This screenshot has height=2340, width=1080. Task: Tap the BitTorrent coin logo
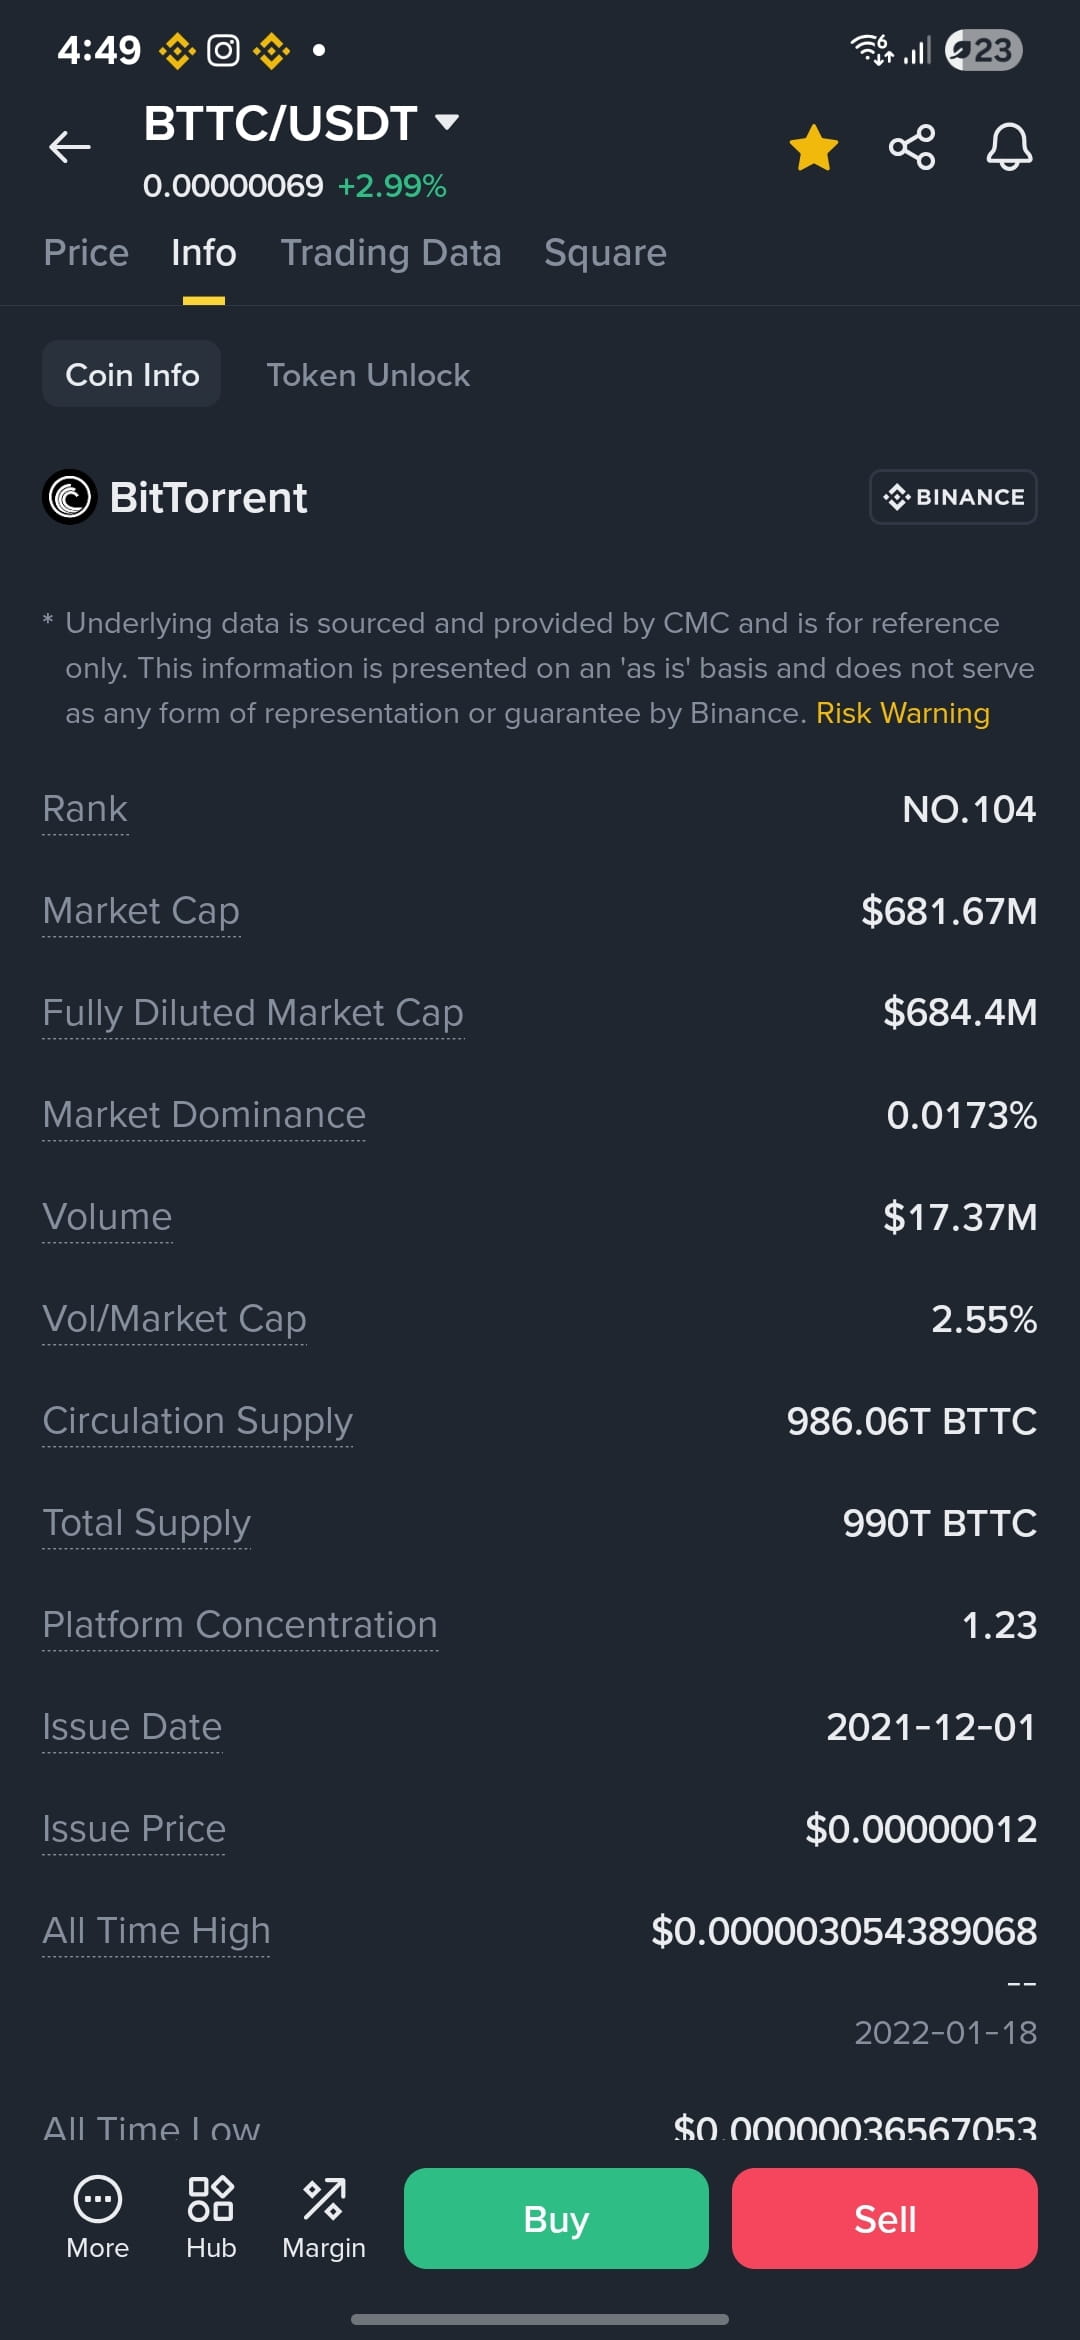[x=70, y=497]
